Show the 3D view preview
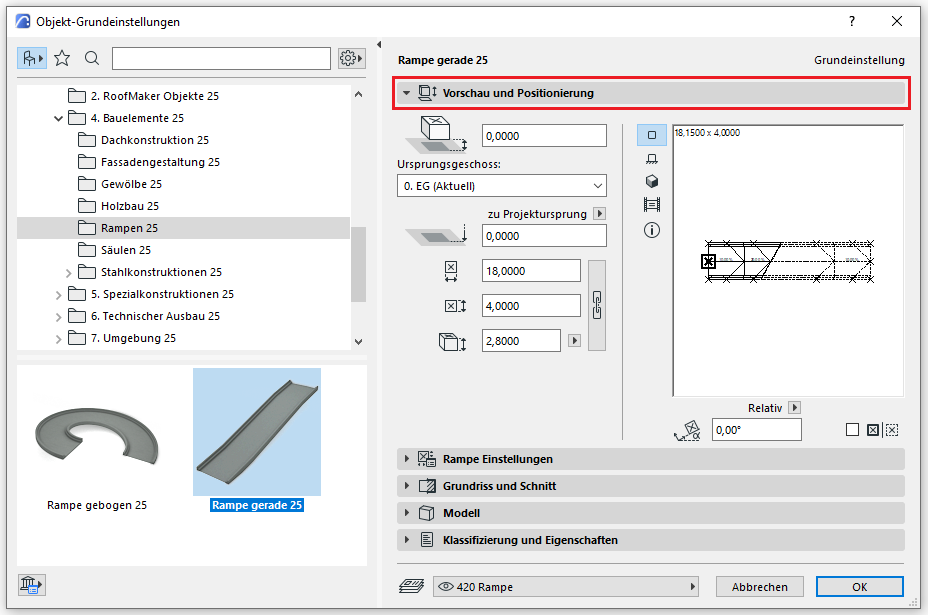The width and height of the screenshot is (928, 615). pos(652,181)
